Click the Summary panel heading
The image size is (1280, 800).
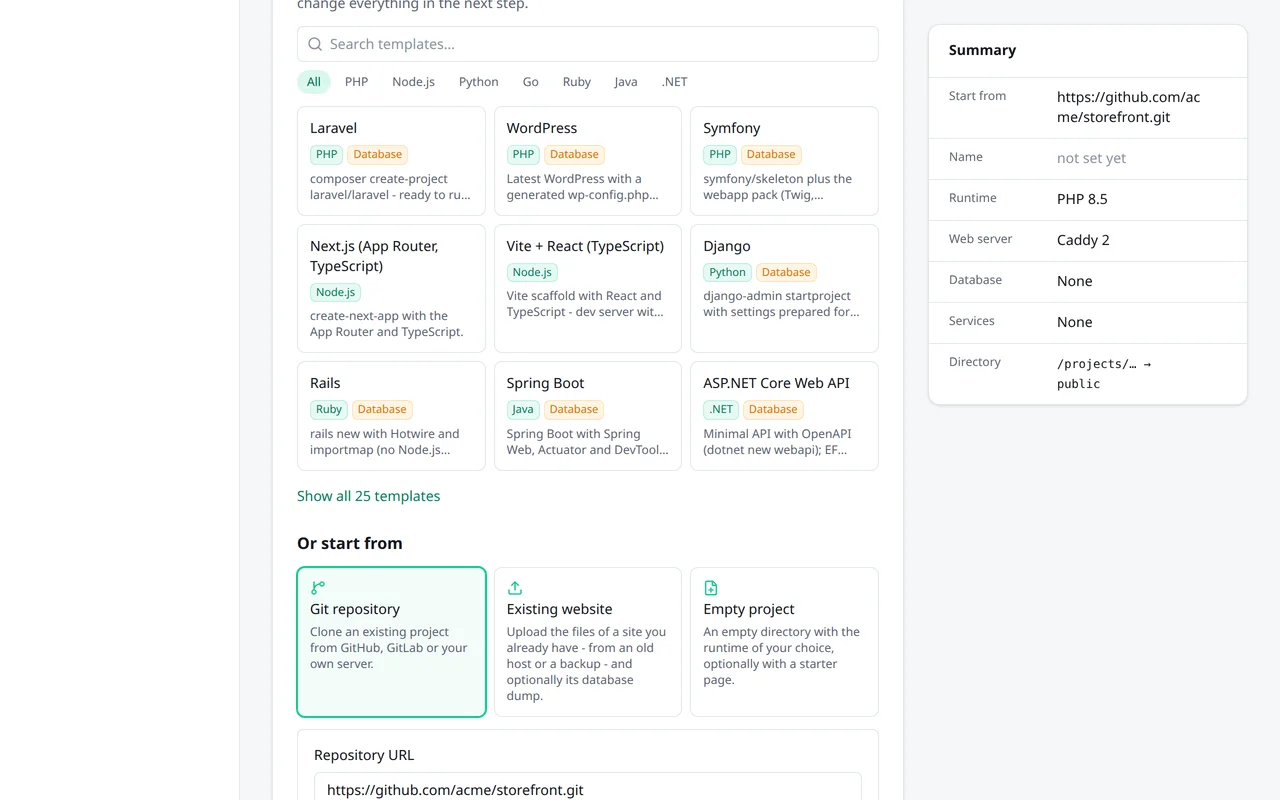(x=982, y=50)
